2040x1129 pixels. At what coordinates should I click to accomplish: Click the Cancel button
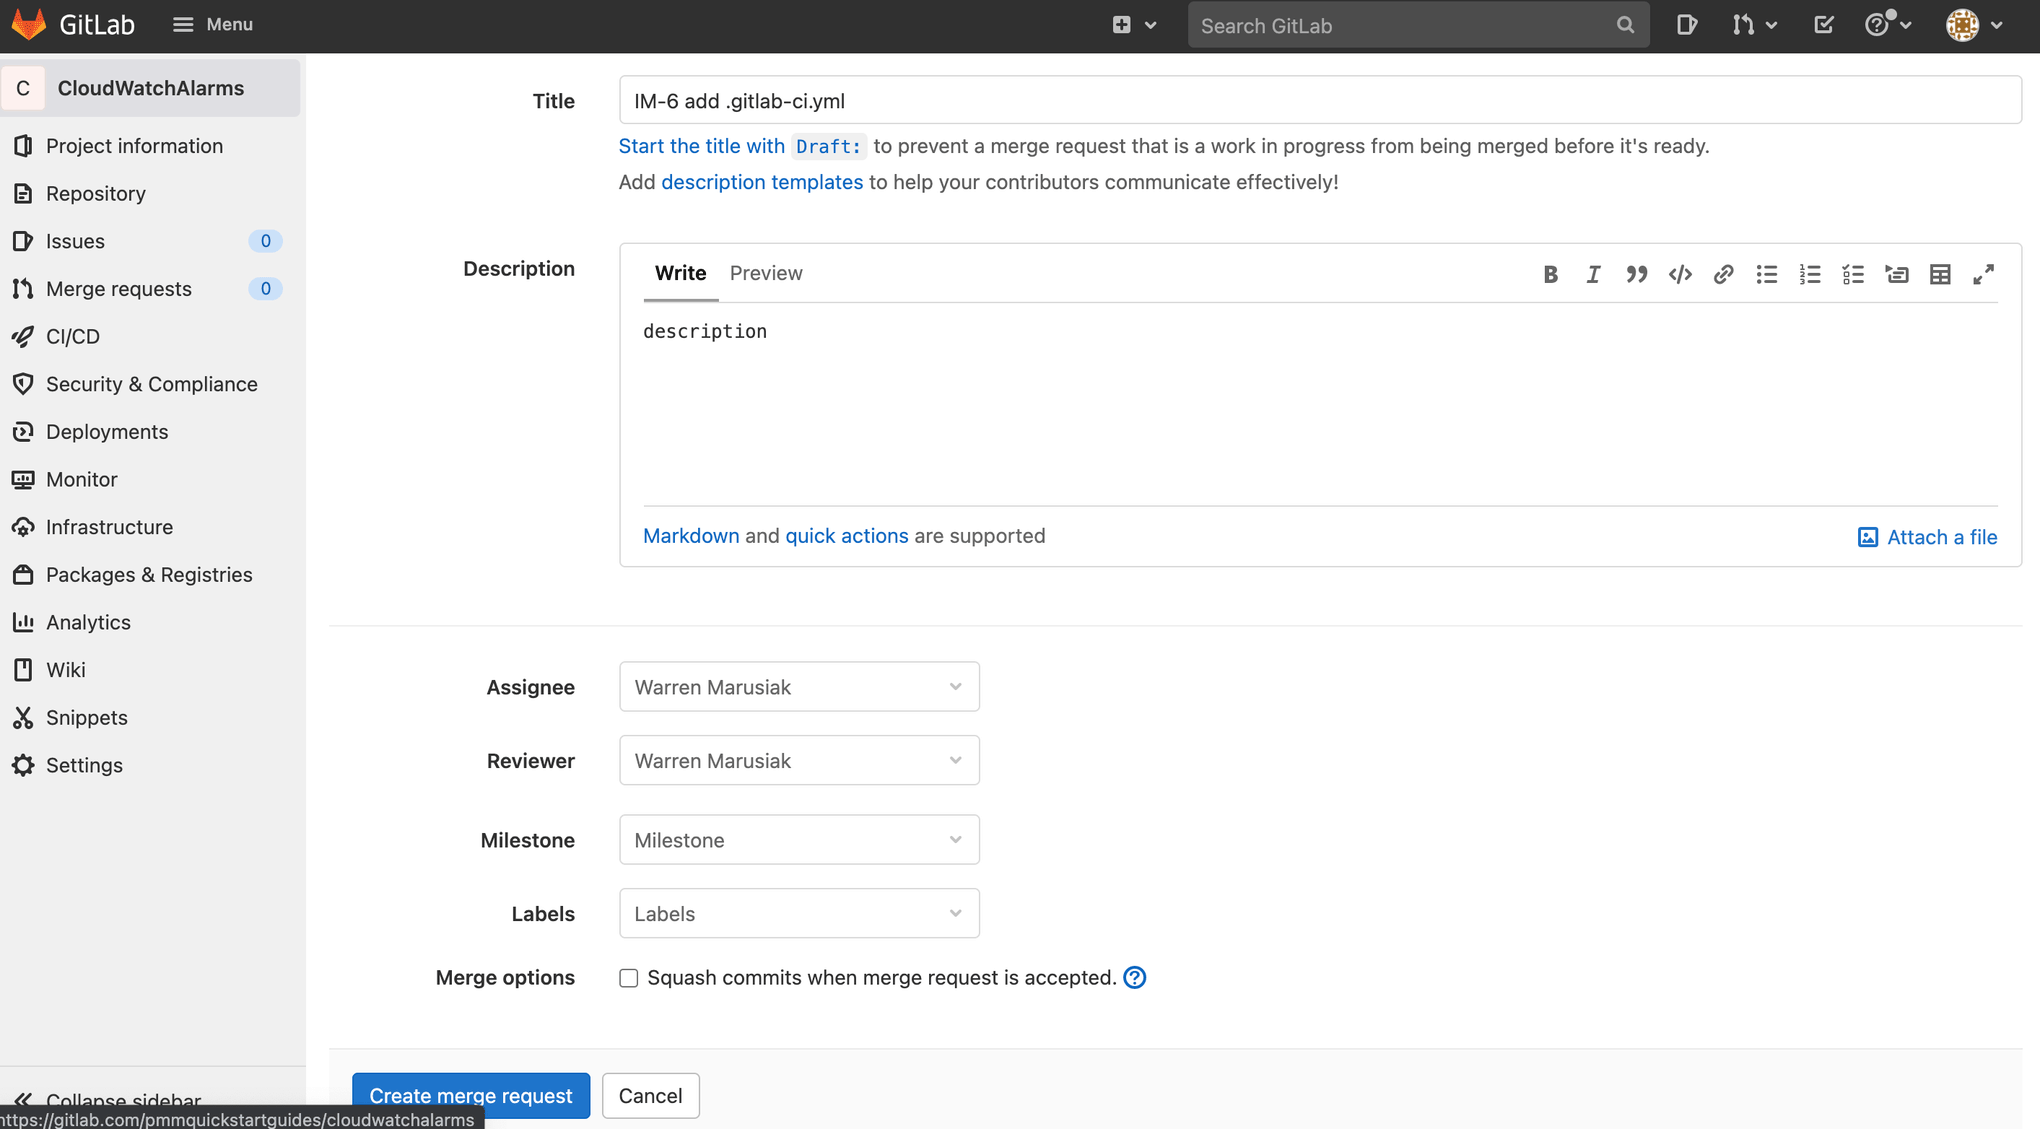(650, 1096)
